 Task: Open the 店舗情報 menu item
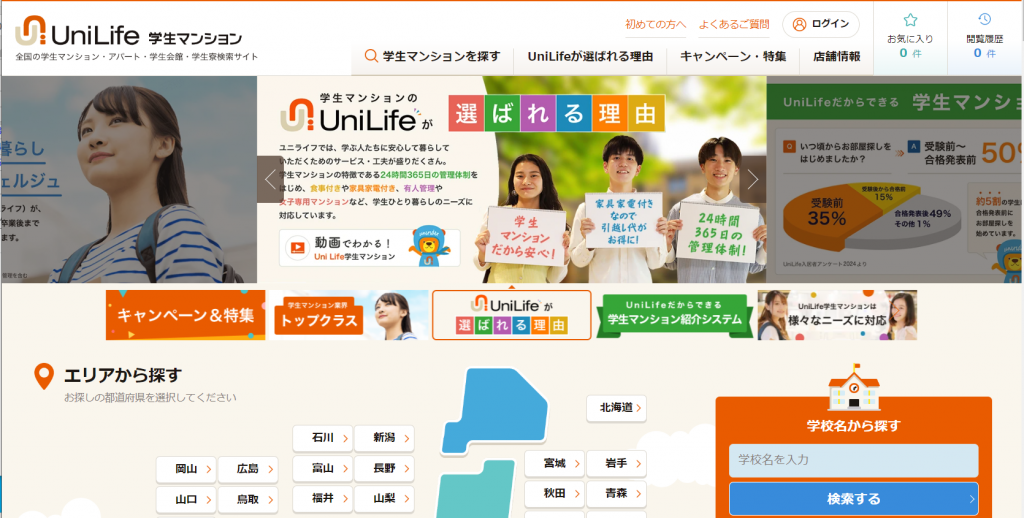pyautogui.click(x=837, y=56)
